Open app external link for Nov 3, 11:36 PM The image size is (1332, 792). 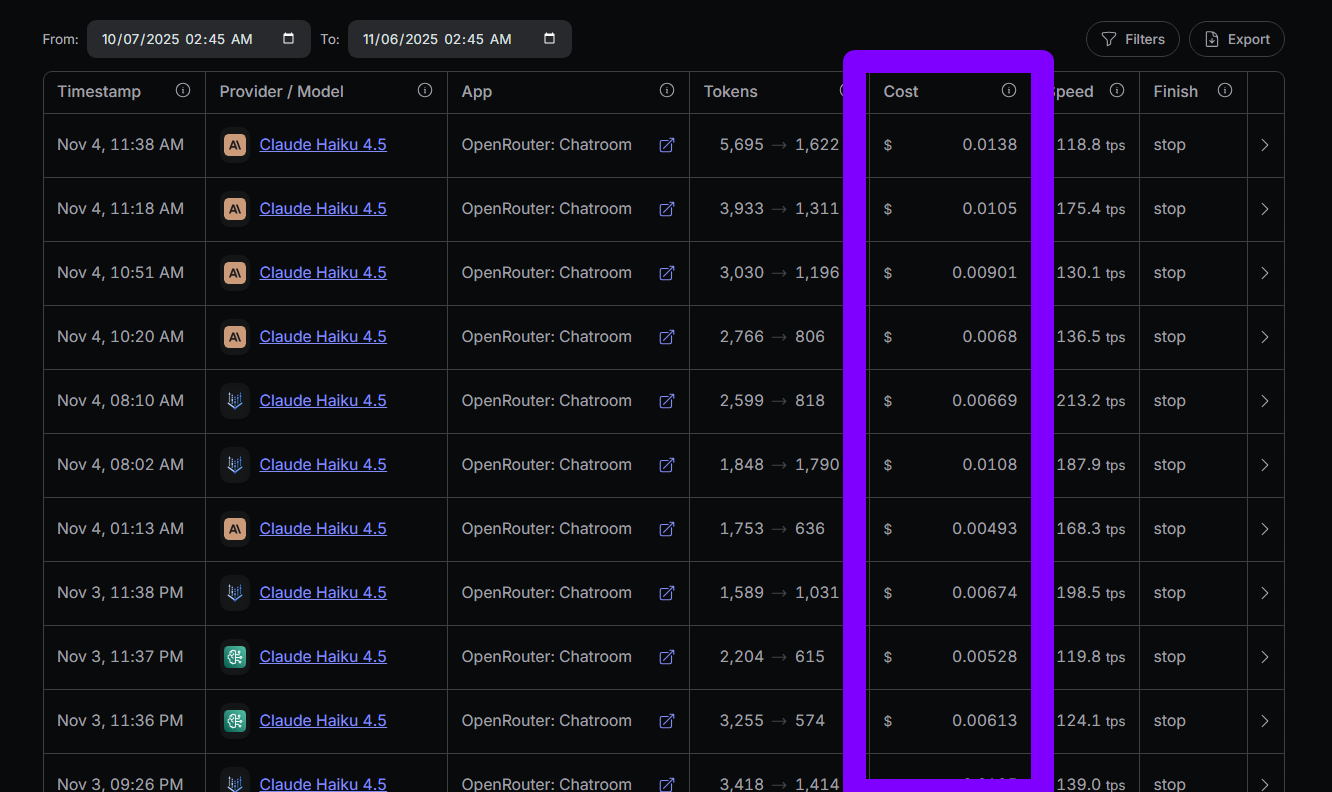(x=667, y=721)
